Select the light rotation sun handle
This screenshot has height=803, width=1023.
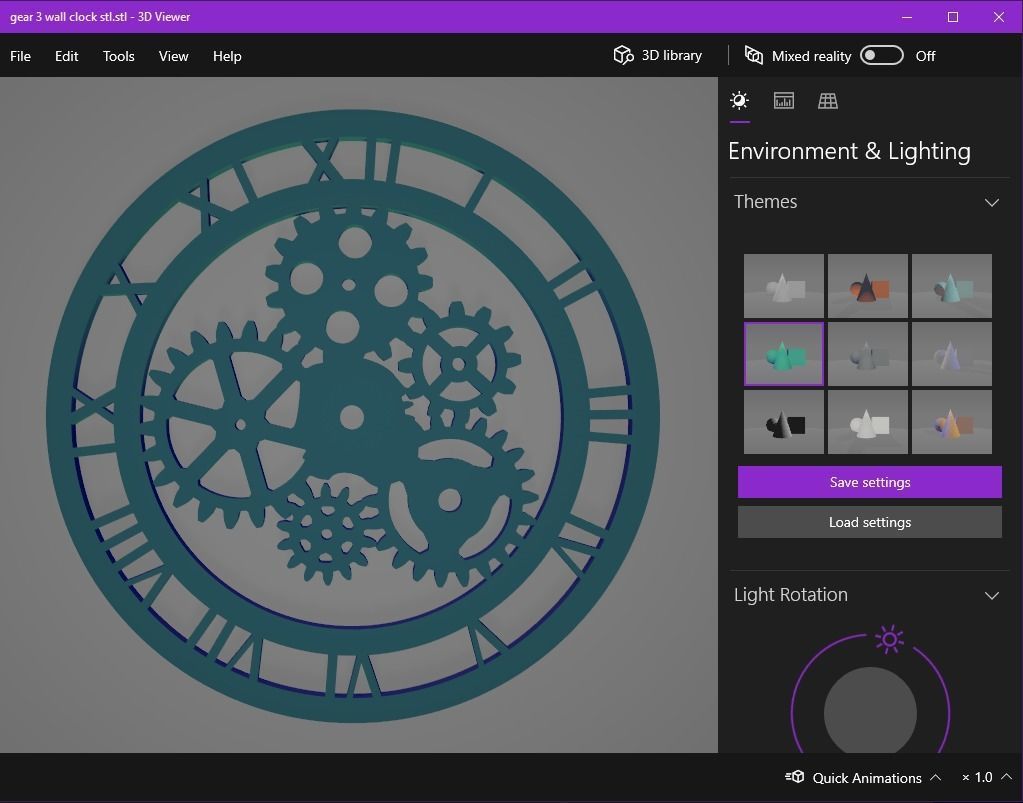(x=888, y=639)
